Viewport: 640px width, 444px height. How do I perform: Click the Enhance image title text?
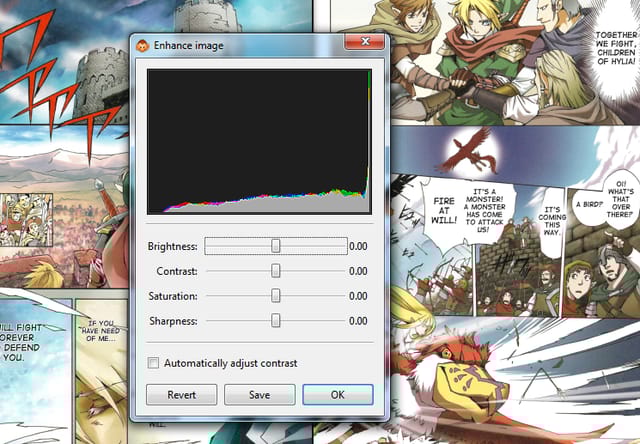click(189, 46)
